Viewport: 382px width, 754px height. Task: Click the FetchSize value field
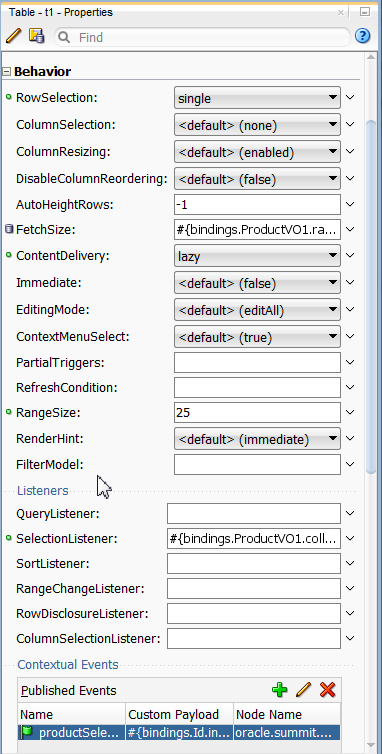pos(257,229)
